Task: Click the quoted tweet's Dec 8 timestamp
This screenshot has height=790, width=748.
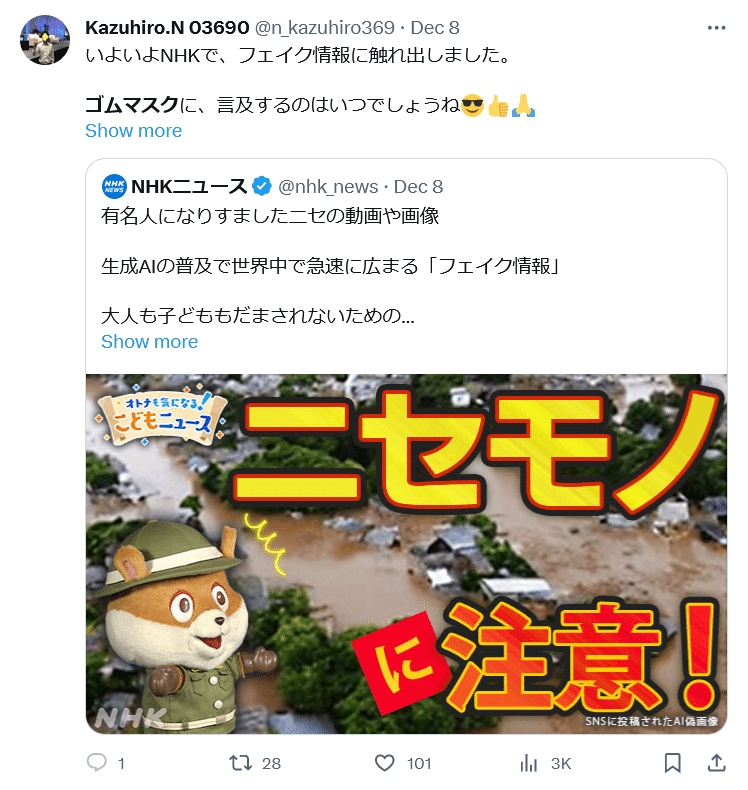Action: (x=419, y=186)
